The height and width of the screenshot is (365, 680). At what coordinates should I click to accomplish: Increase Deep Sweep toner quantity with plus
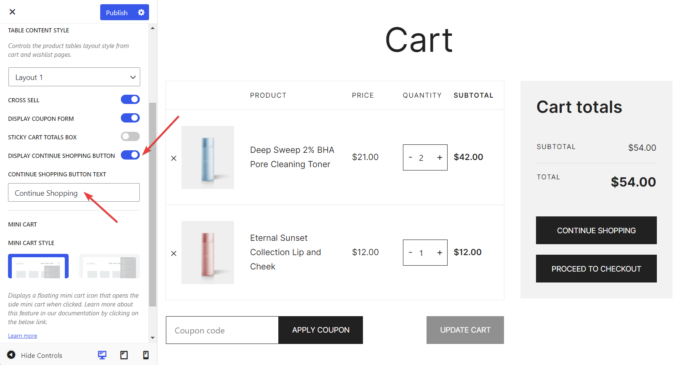(439, 157)
